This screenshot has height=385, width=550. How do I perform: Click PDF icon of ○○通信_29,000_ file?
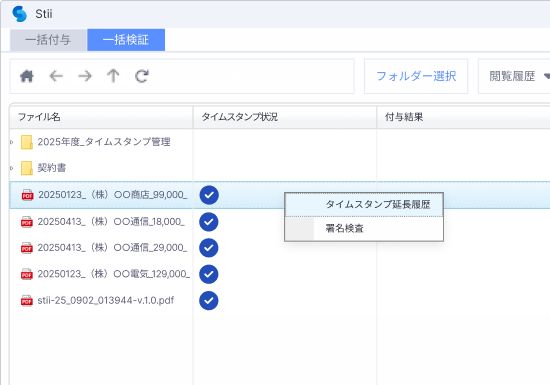click(27, 248)
